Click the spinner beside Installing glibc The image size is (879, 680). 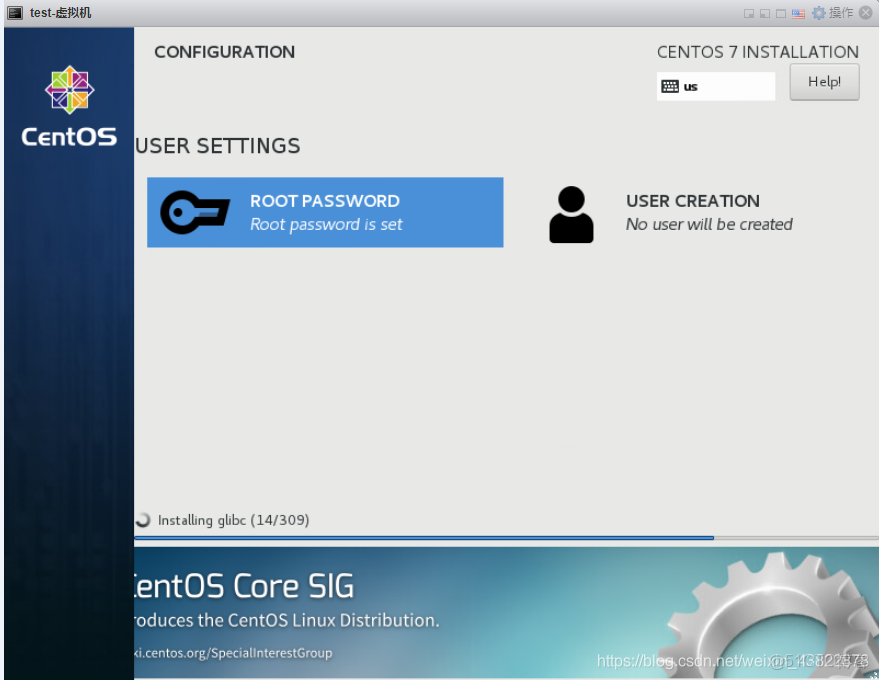[144, 520]
